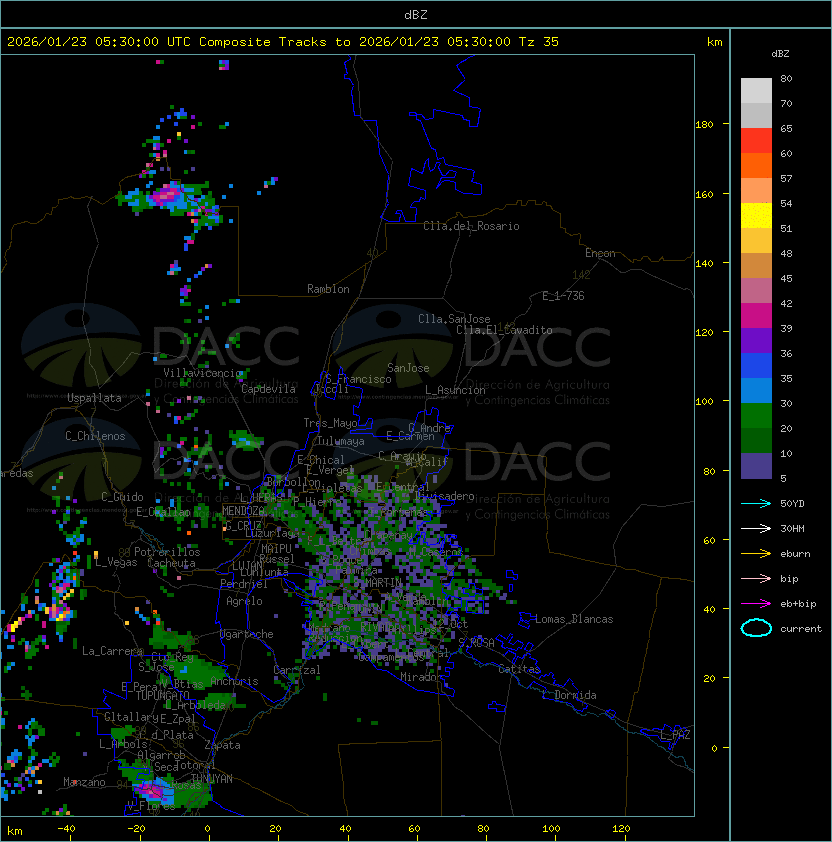Click the pink bip arrow legend icon
Screen dimensions: 832x842
756,578
